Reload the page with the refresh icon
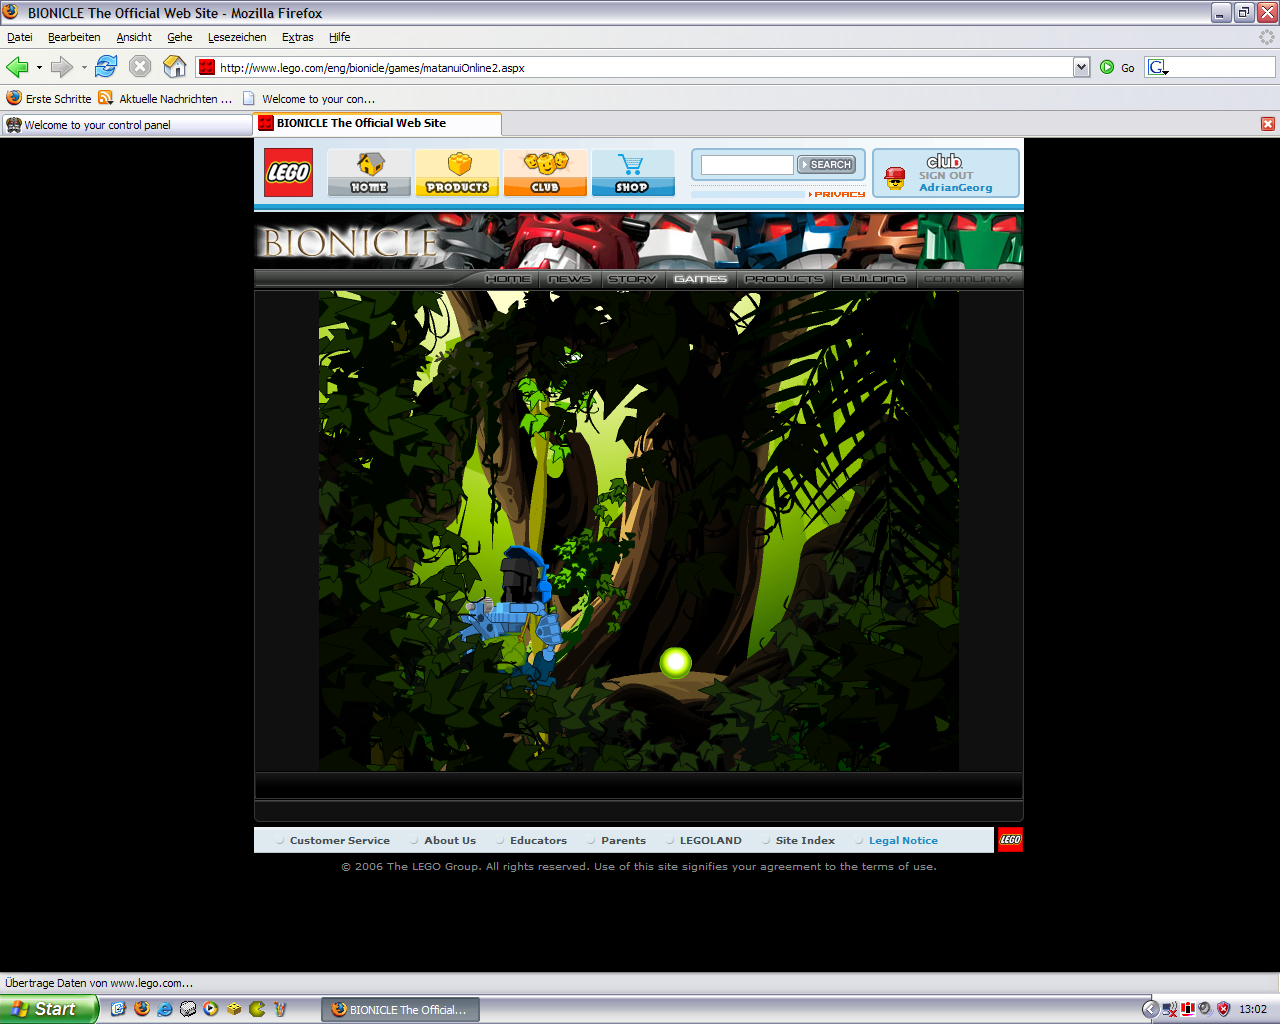This screenshot has height=1024, width=1280. tap(106, 67)
